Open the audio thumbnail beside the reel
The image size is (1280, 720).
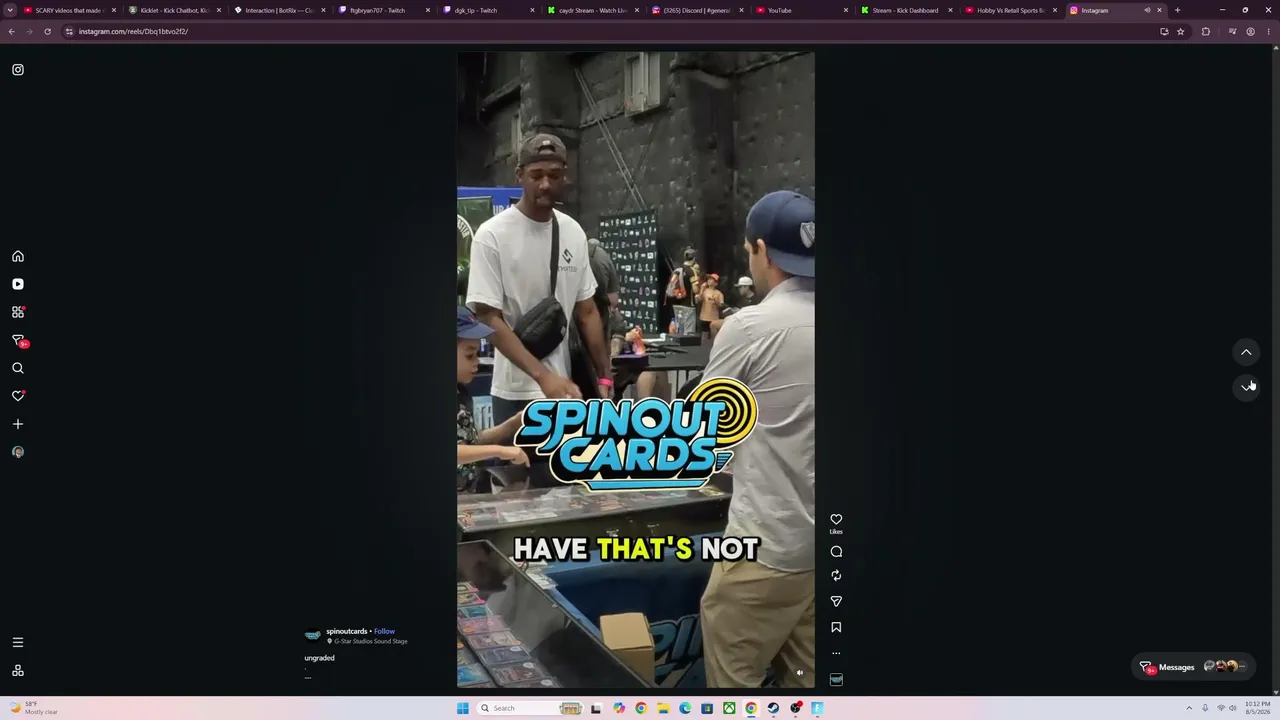click(x=836, y=680)
